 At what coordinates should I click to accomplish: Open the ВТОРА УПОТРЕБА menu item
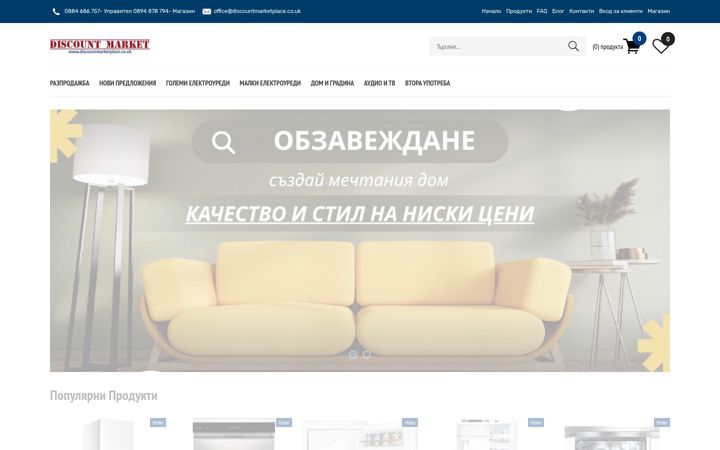click(x=428, y=83)
